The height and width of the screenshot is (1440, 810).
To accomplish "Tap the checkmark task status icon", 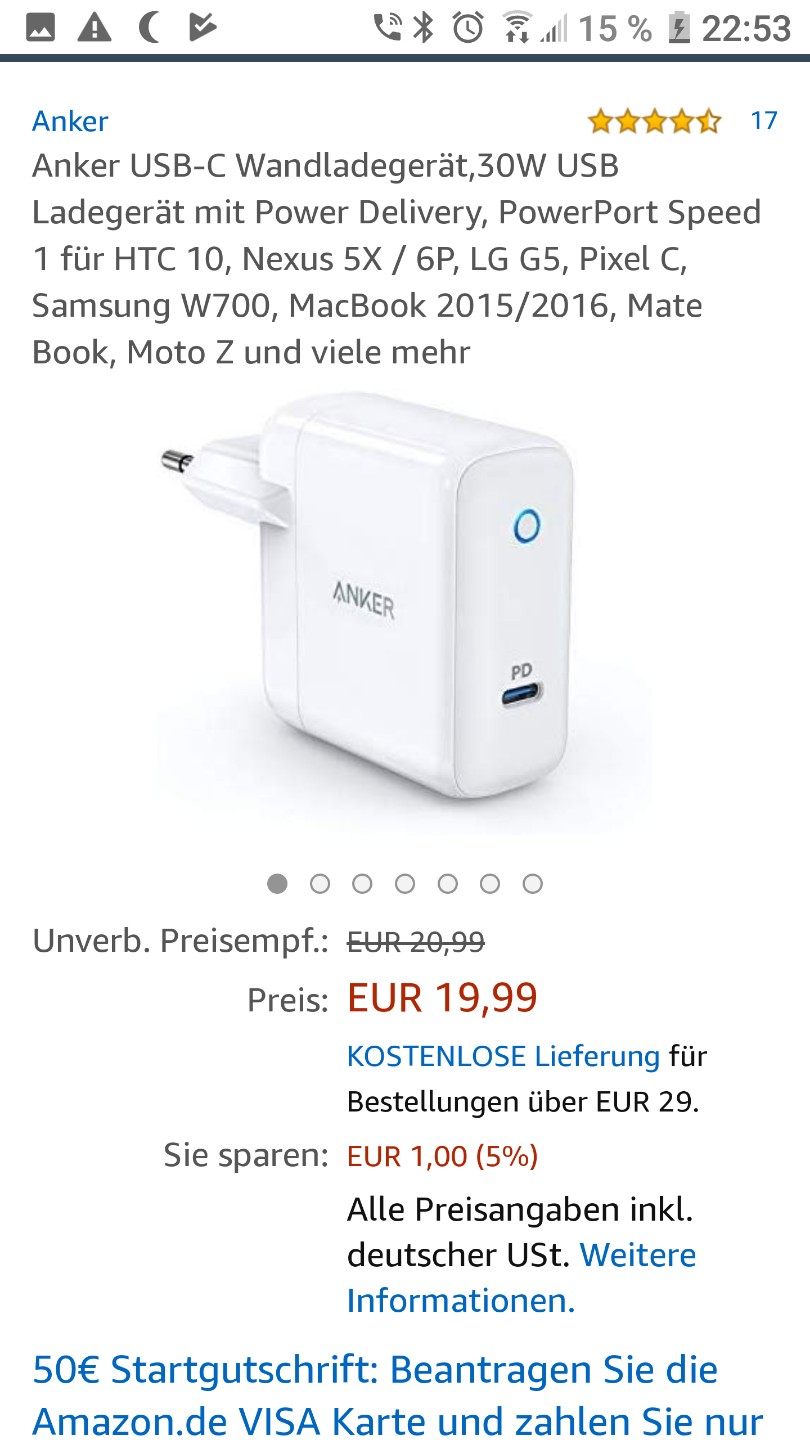I will [x=203, y=28].
